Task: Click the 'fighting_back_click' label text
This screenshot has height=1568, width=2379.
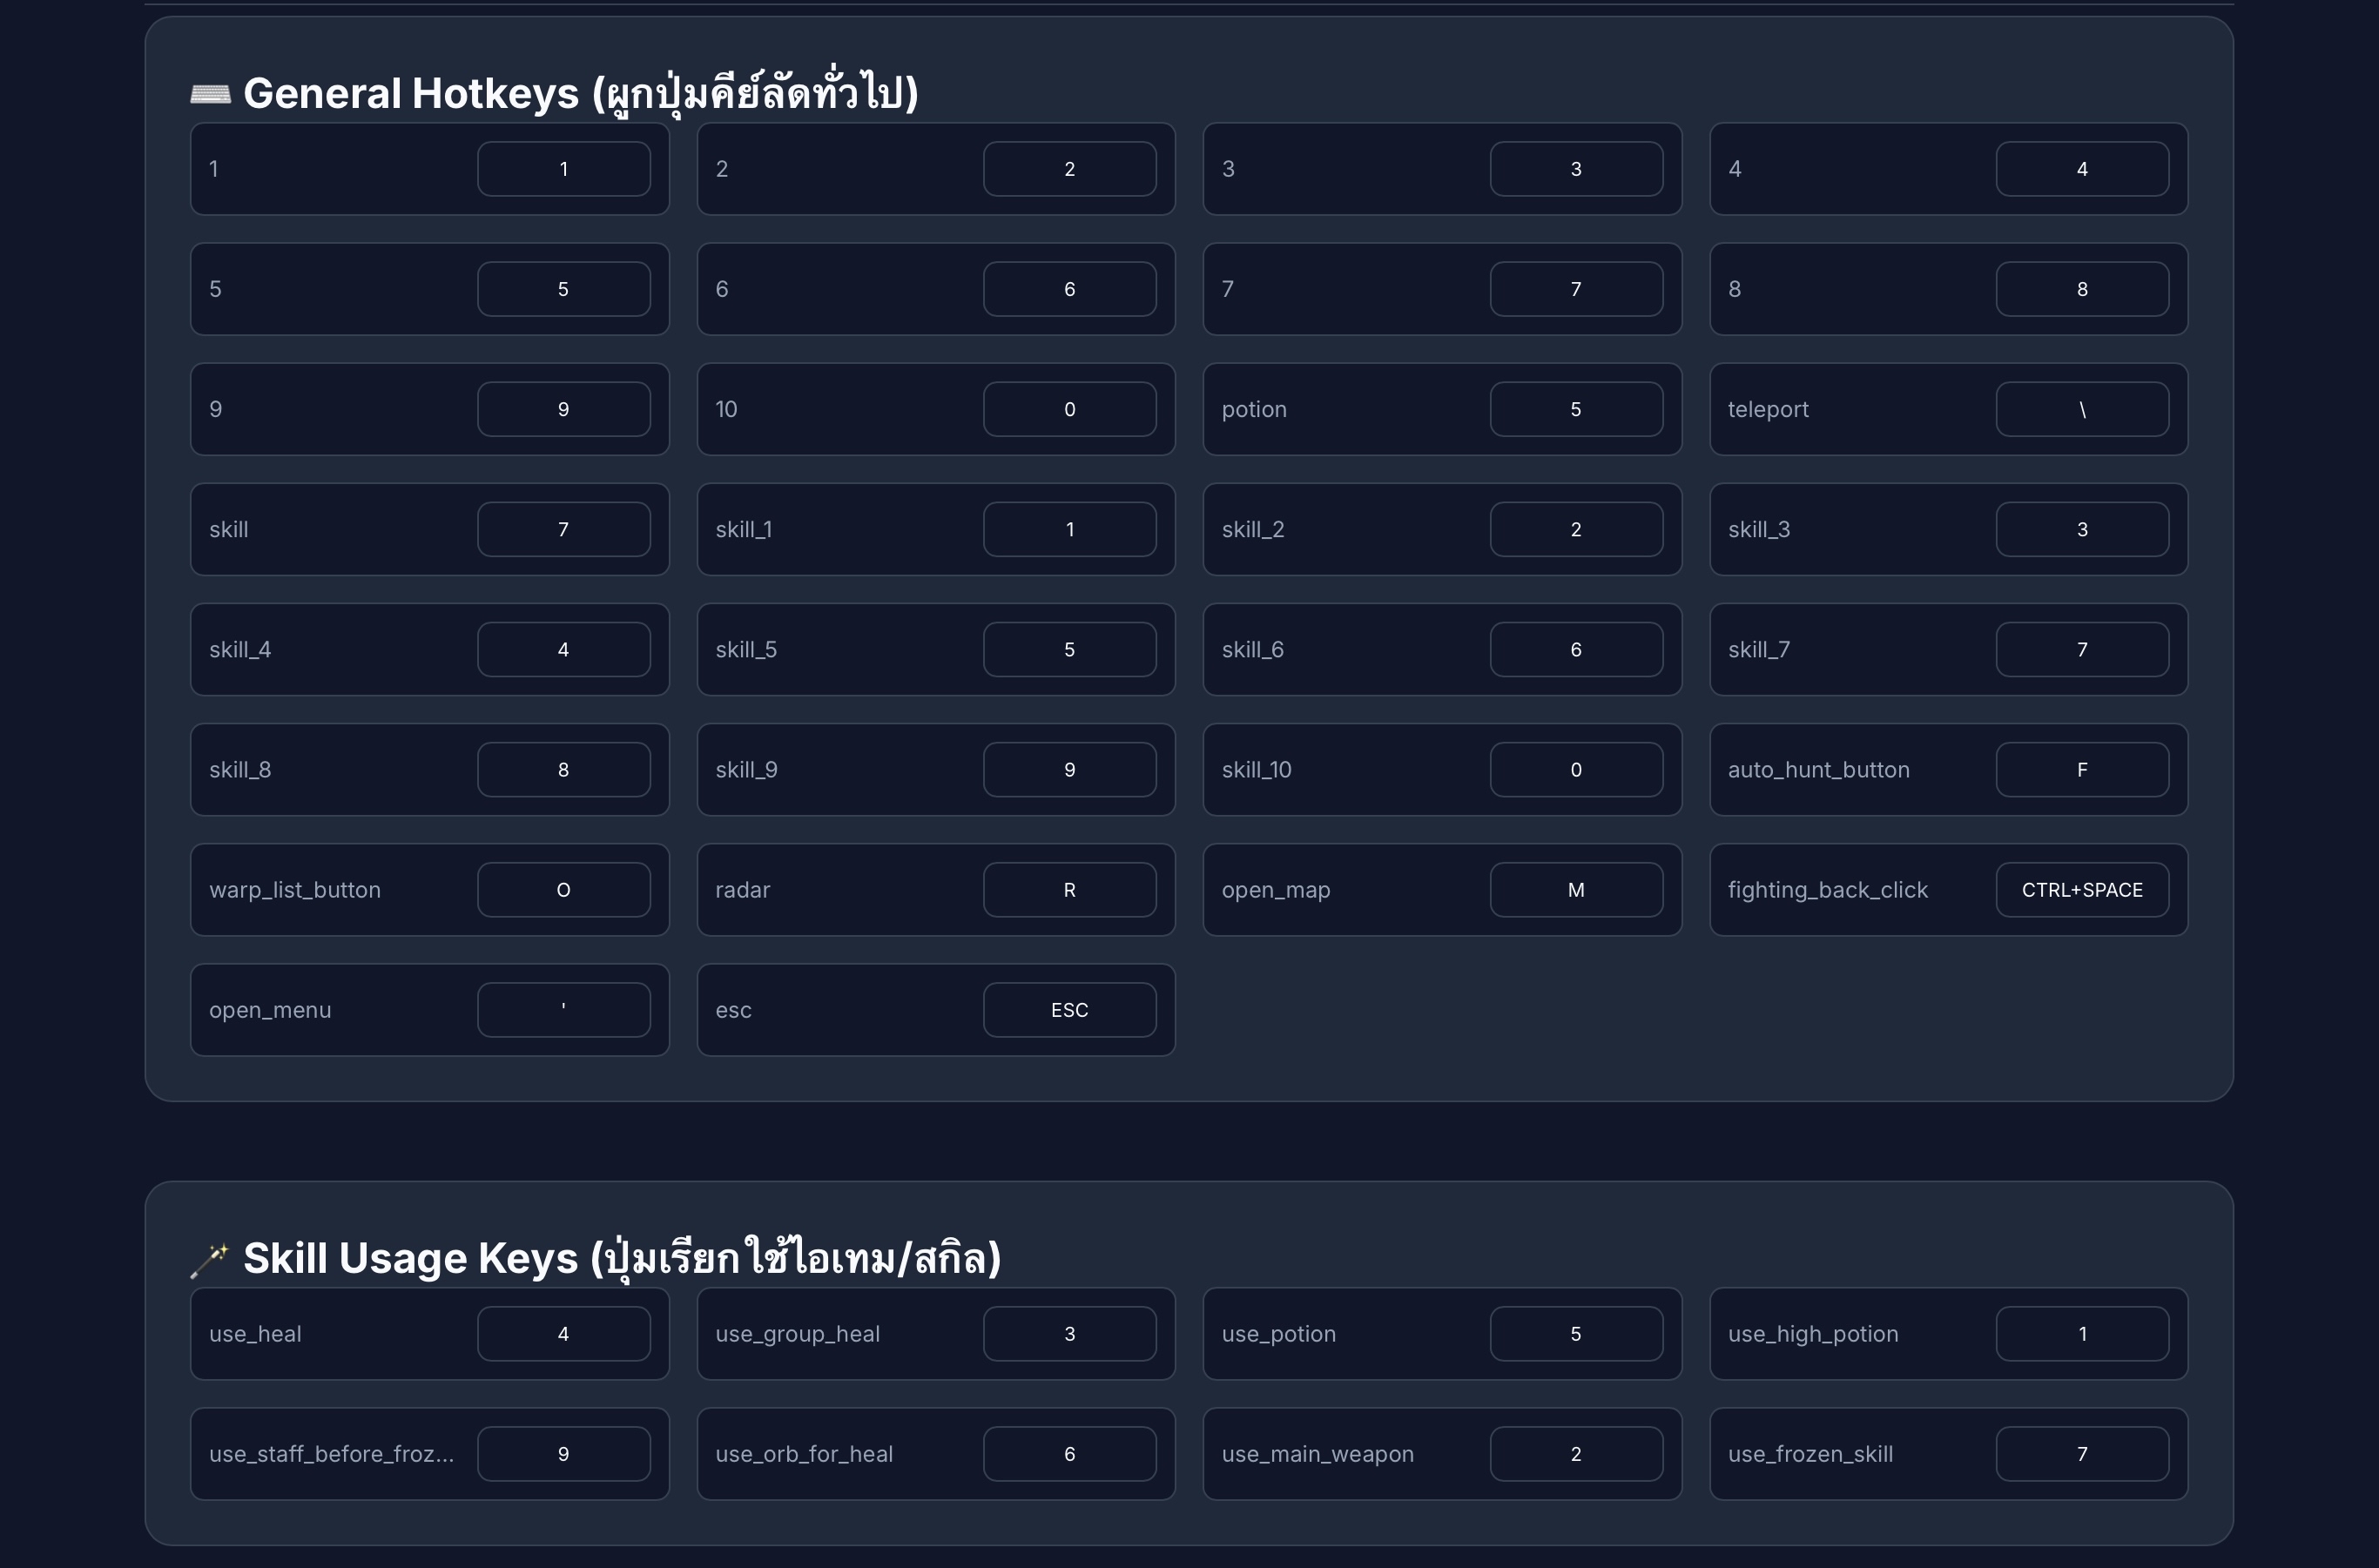Action: click(x=1827, y=890)
